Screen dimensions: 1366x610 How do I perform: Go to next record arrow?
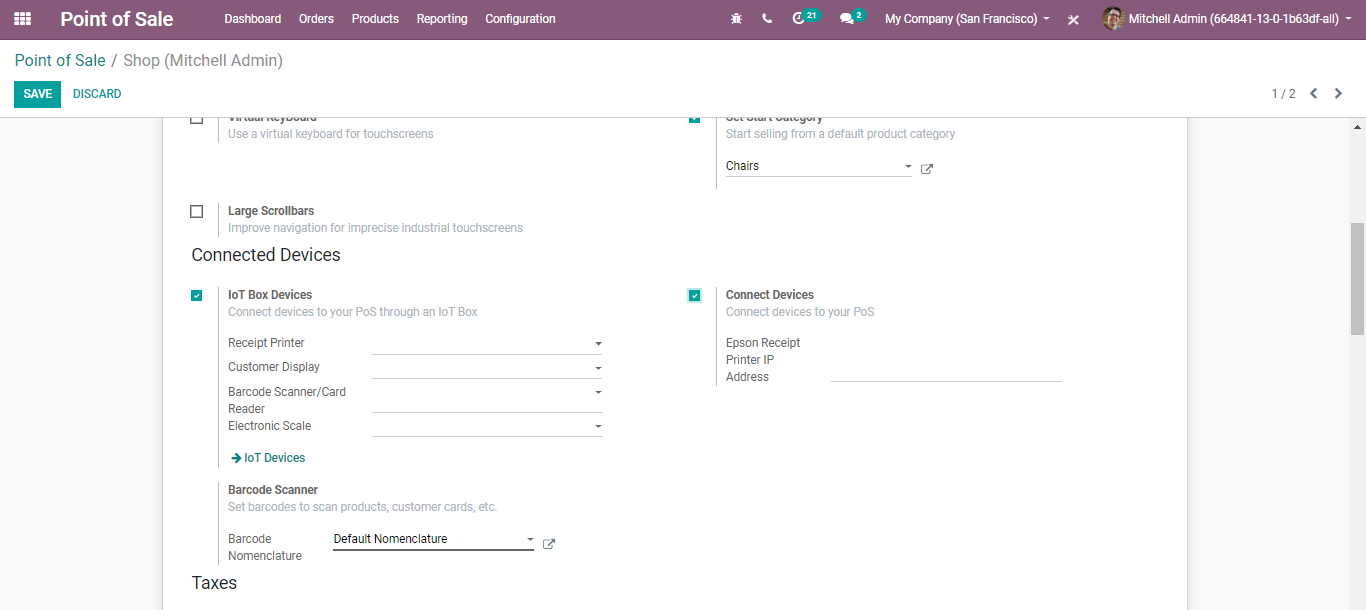[1338, 93]
